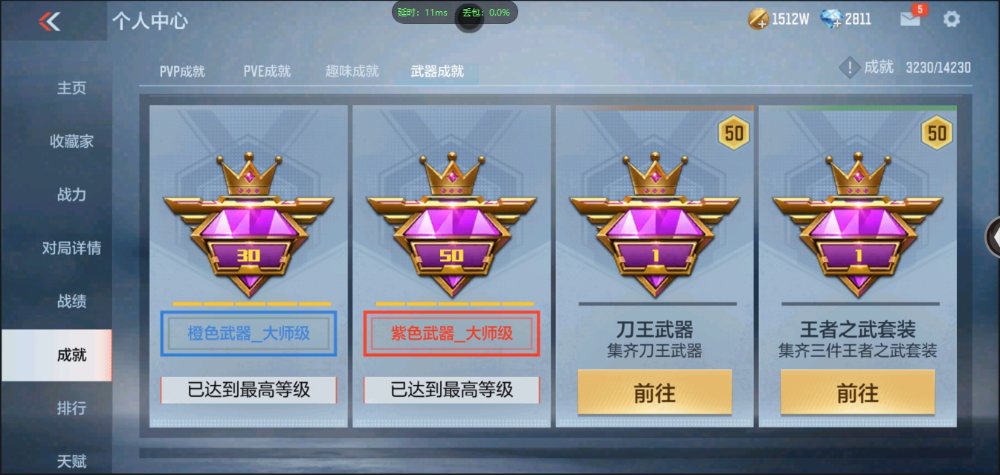This screenshot has height=475, width=1000.
Task: Click the back arrow icon
Action: pos(49,21)
